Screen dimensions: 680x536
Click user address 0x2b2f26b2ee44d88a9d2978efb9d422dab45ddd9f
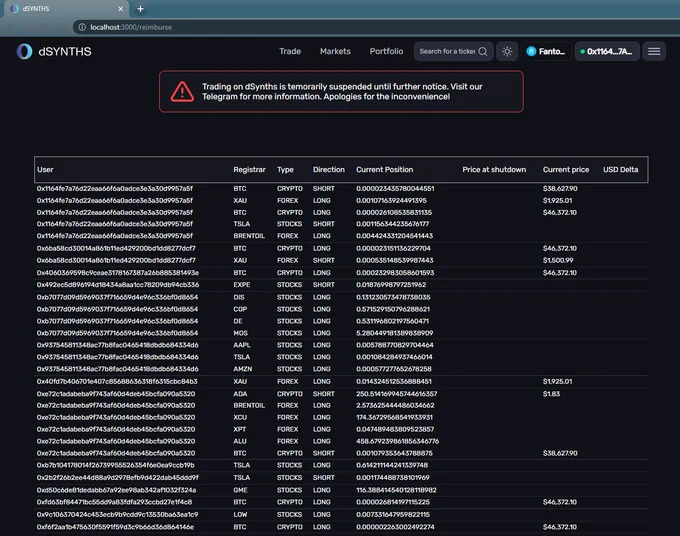[118, 477]
